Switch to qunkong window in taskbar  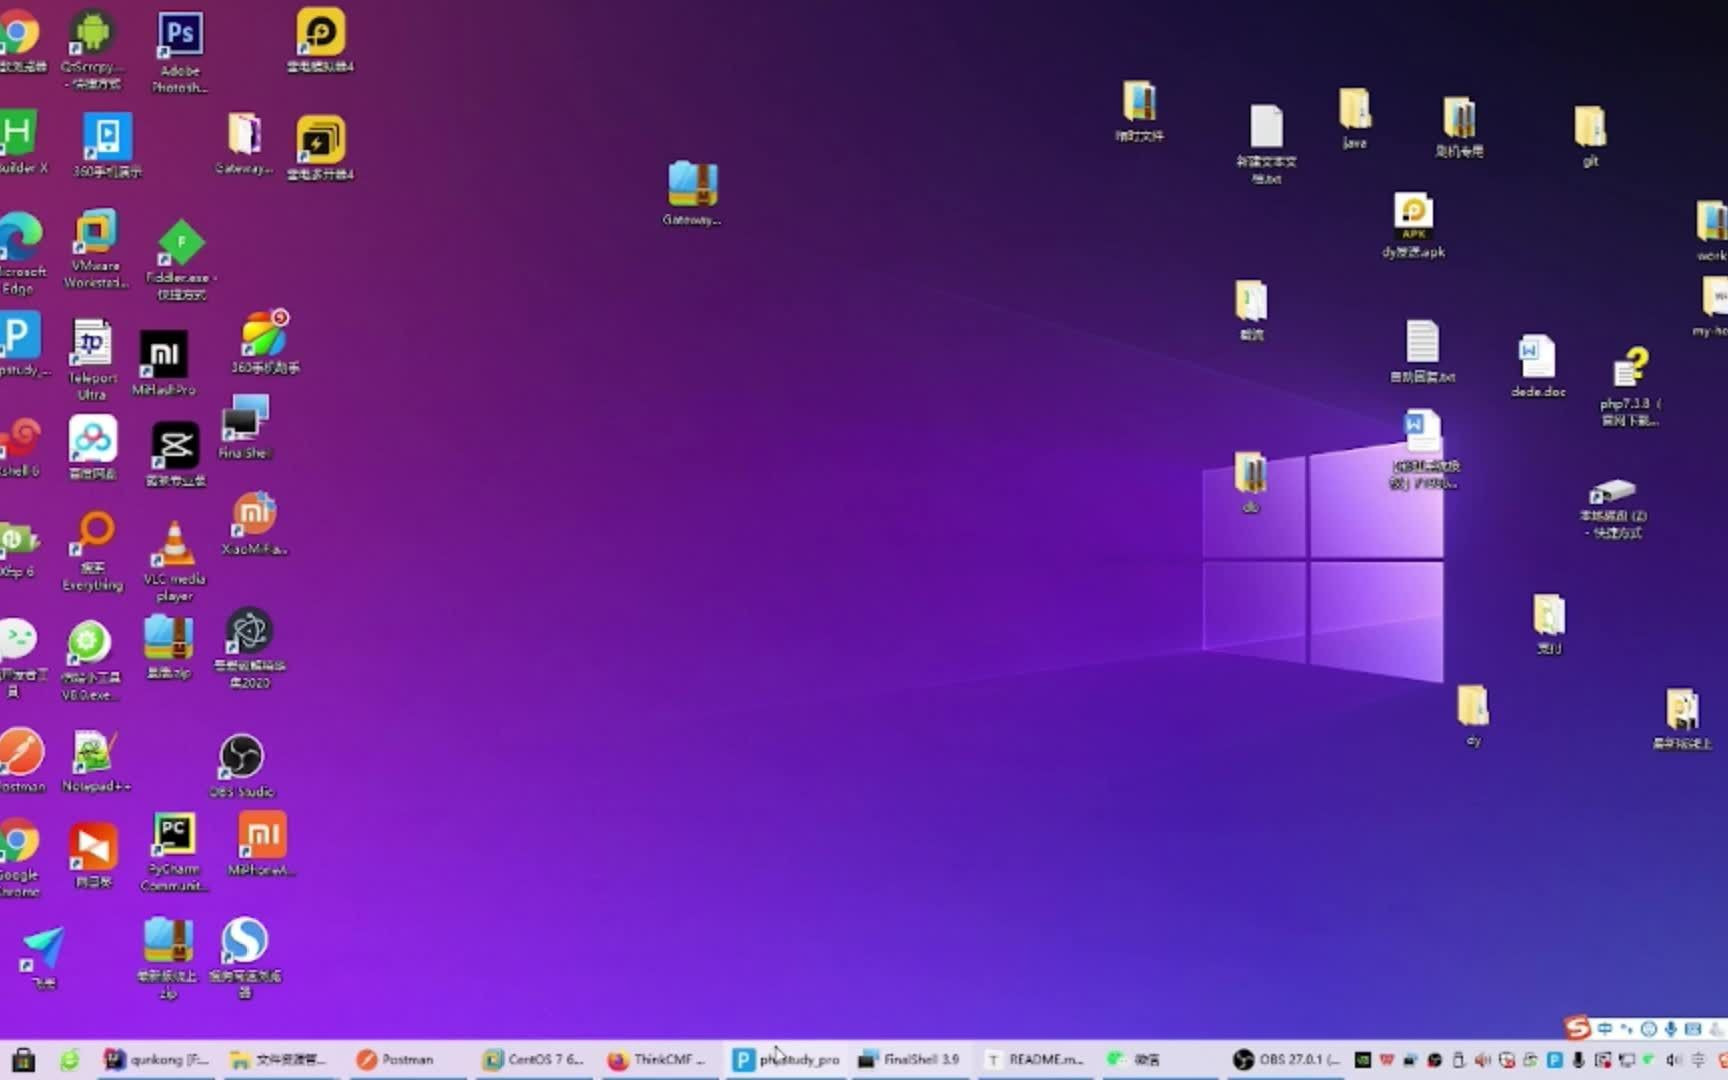tap(157, 1059)
